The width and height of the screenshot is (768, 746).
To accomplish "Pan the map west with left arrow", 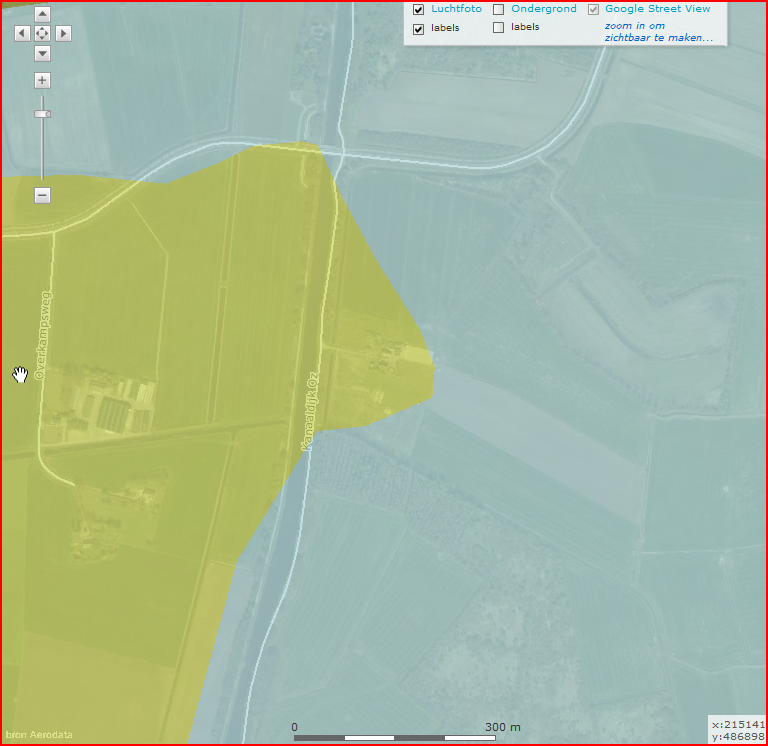I will tap(22, 33).
